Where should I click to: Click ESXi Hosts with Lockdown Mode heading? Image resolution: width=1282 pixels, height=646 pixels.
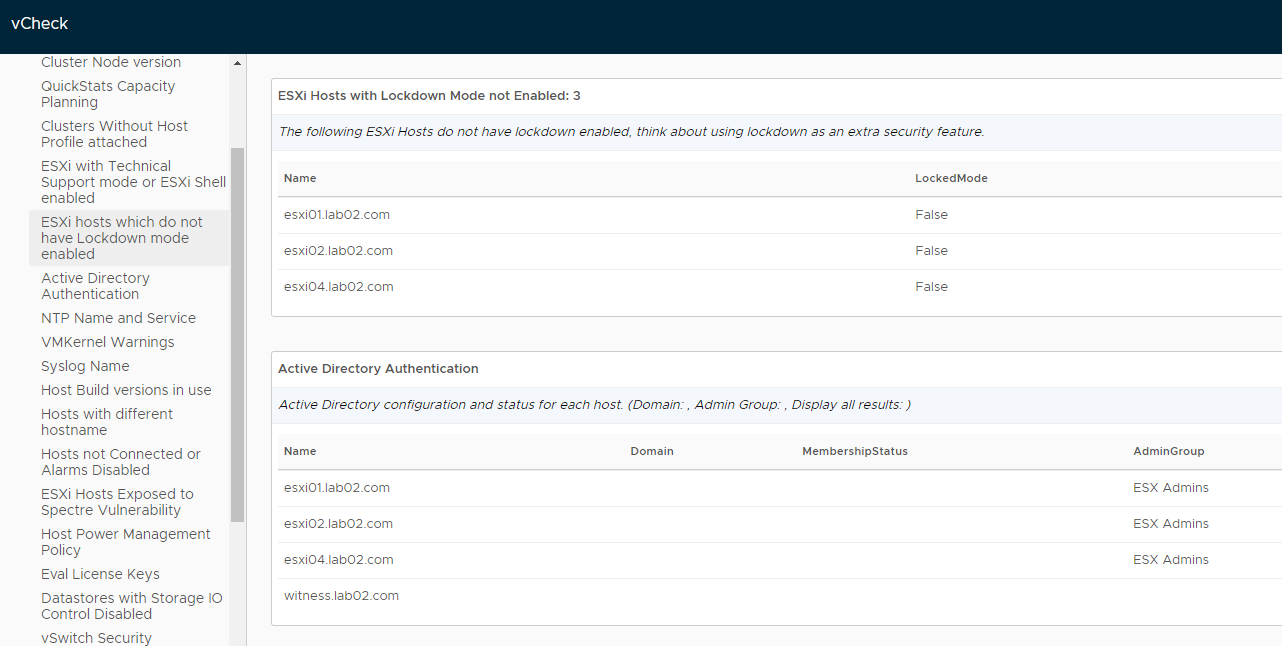tap(429, 96)
